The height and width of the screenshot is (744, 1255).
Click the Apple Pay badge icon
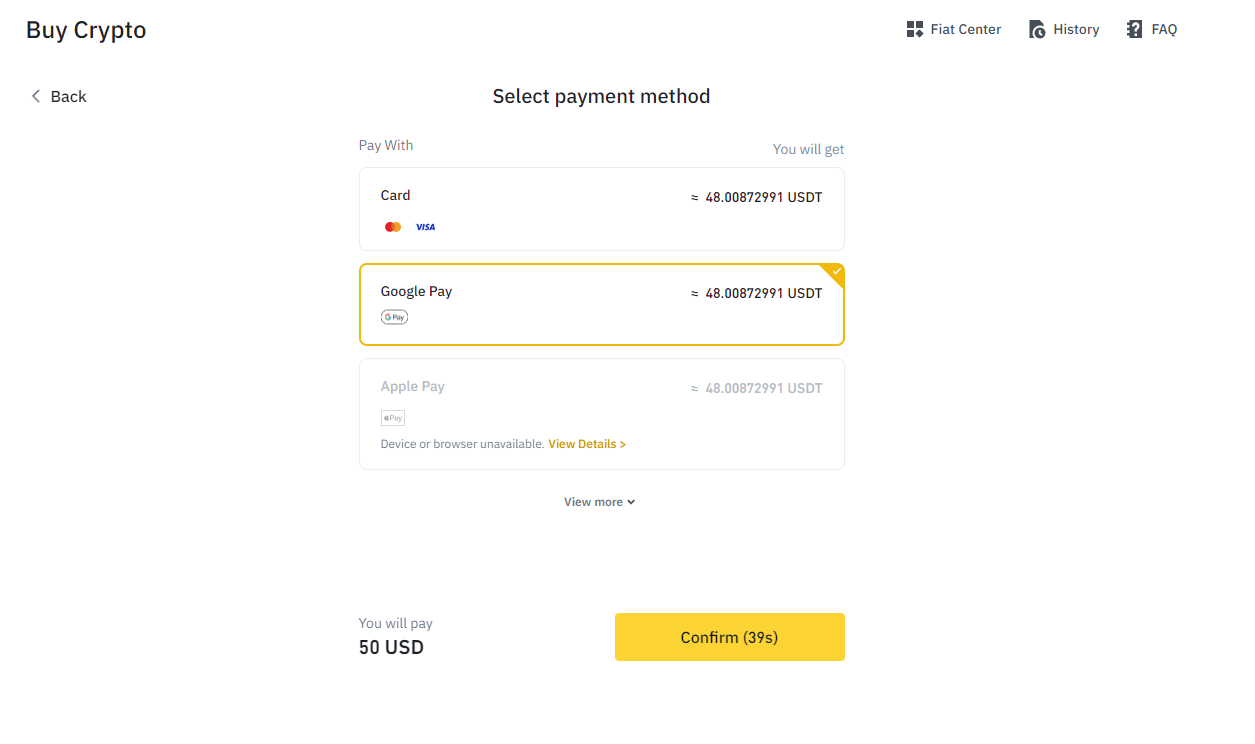point(393,418)
